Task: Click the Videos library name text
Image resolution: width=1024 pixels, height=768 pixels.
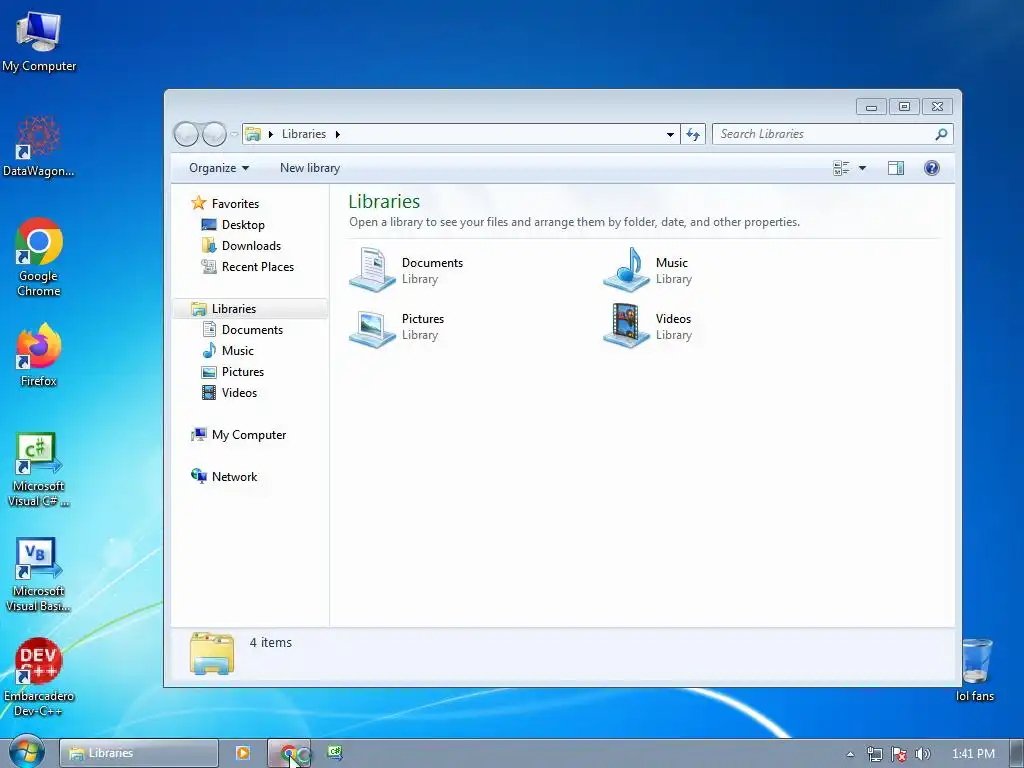Action: coord(673,319)
